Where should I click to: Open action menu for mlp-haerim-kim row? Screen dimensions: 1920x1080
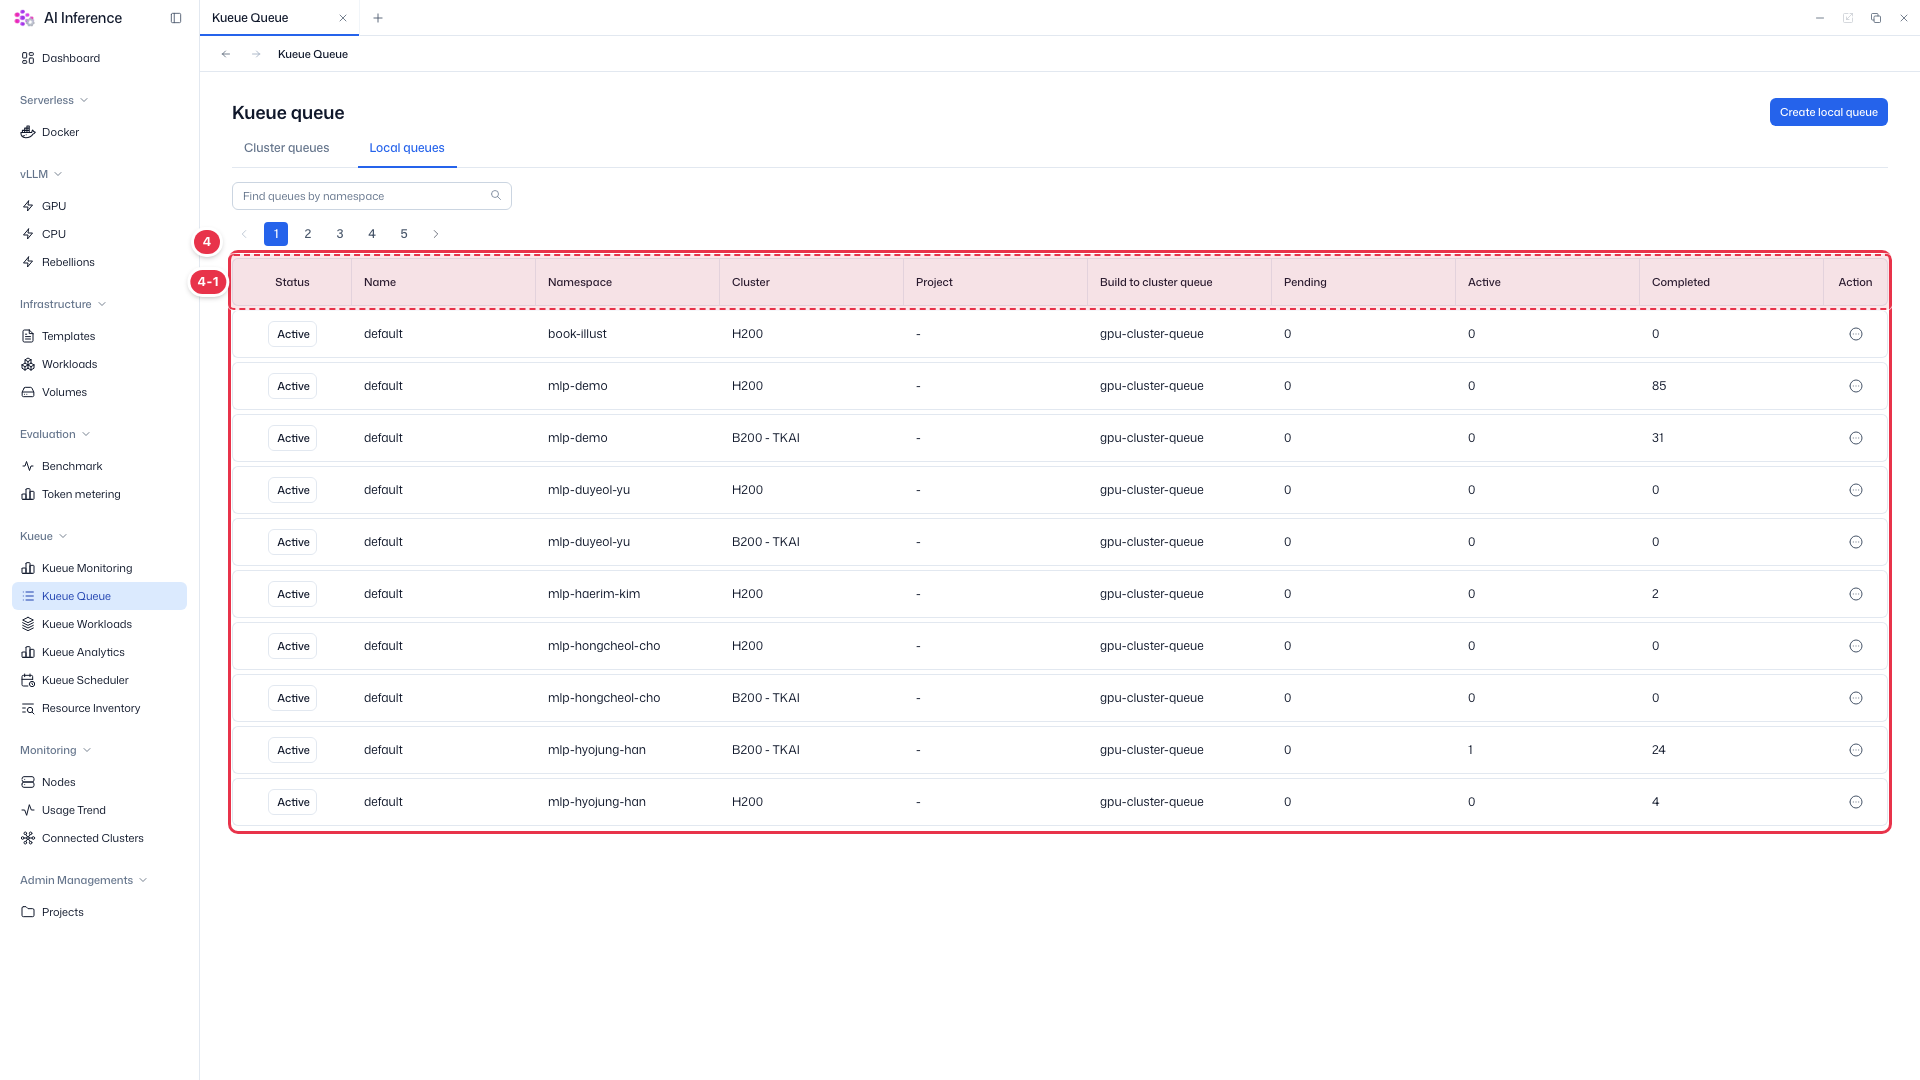coord(1856,594)
